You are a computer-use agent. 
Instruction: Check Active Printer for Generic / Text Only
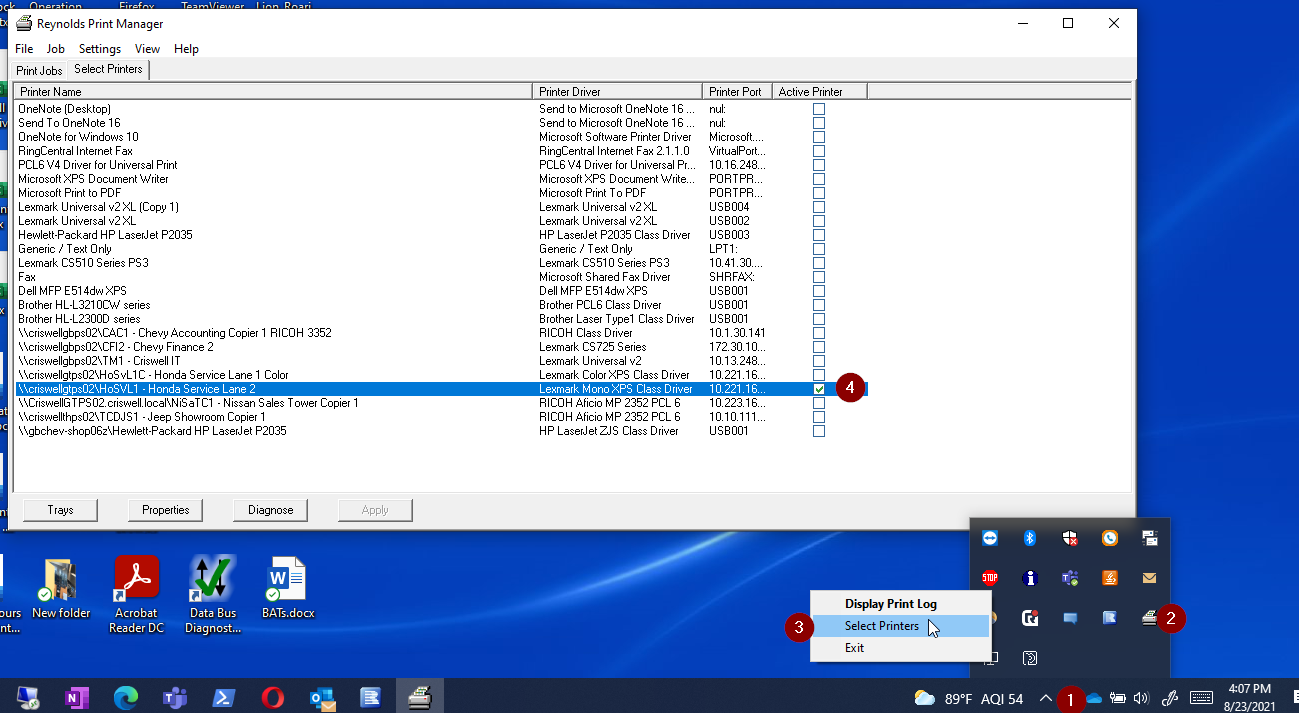(x=819, y=249)
